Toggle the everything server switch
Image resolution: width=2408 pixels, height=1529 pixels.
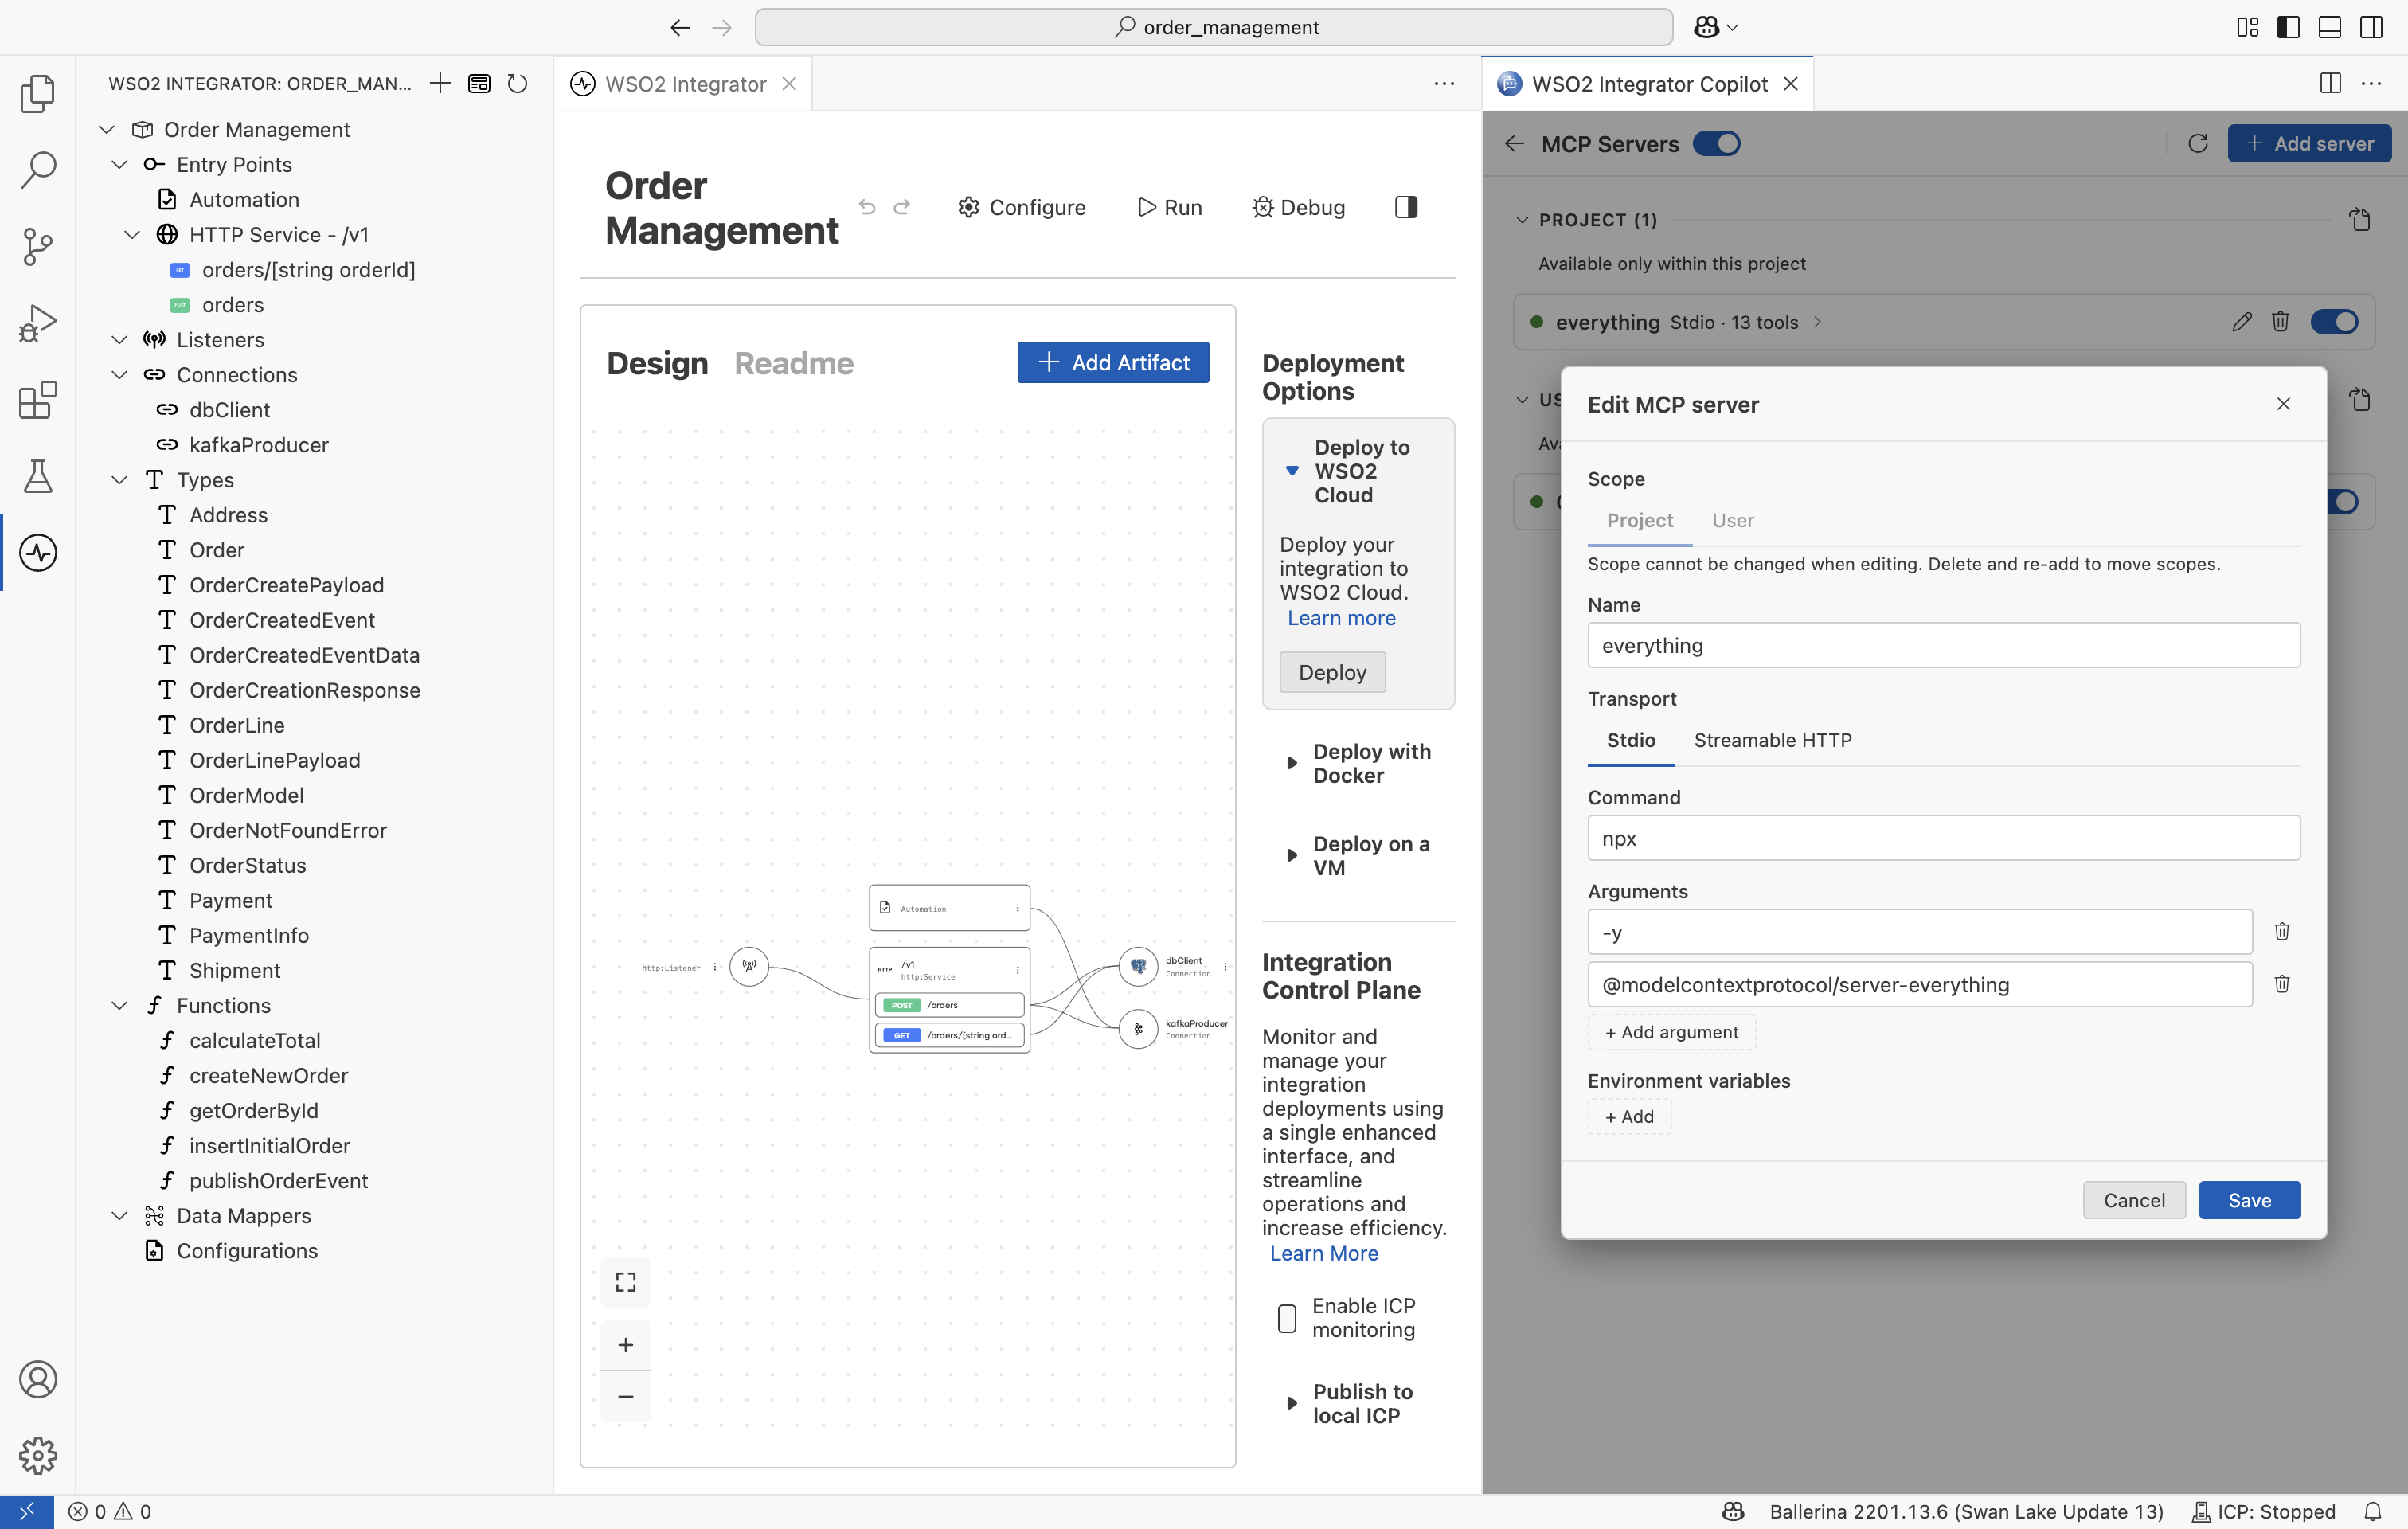pos(2334,322)
